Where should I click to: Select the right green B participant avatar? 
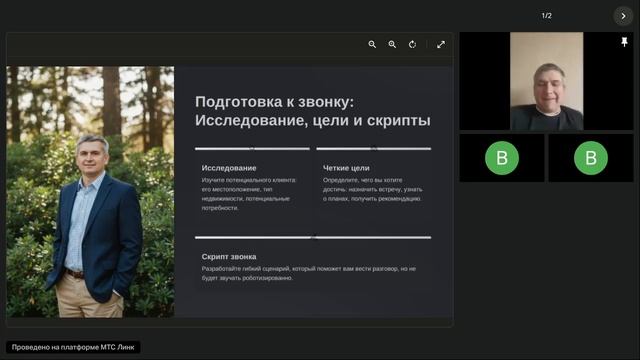coord(591,158)
